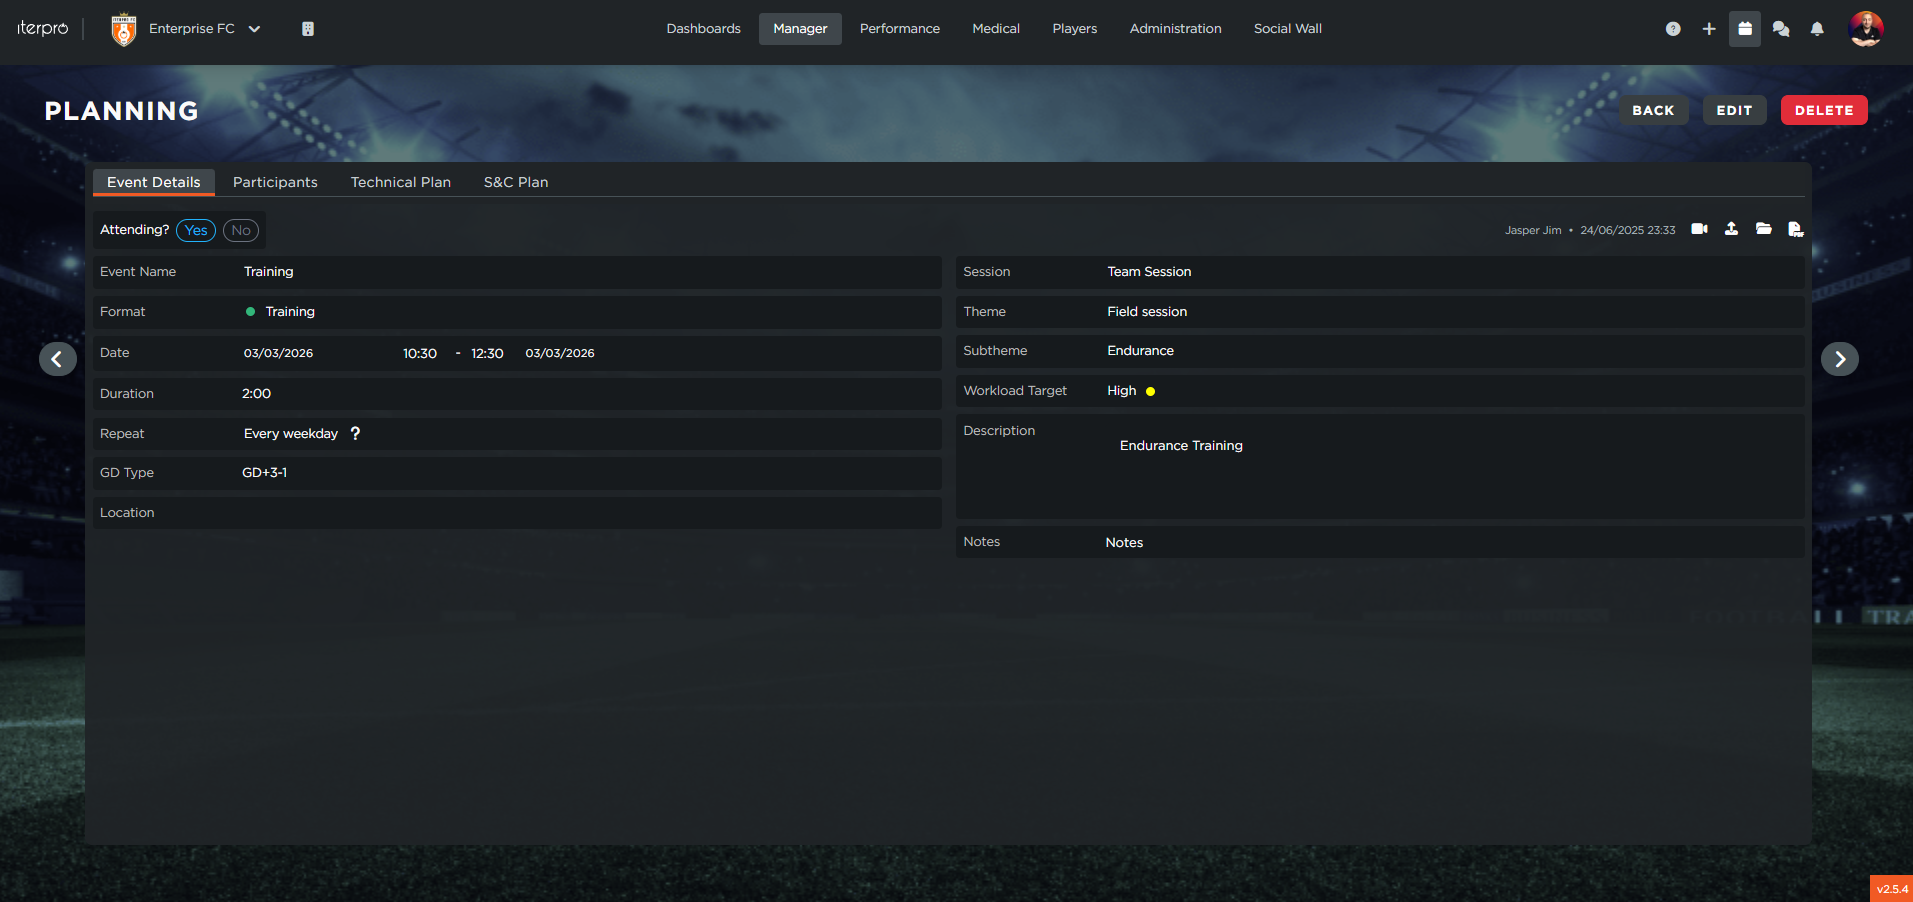The width and height of the screenshot is (1913, 902).
Task: Export the event as PDF
Action: [1795, 229]
